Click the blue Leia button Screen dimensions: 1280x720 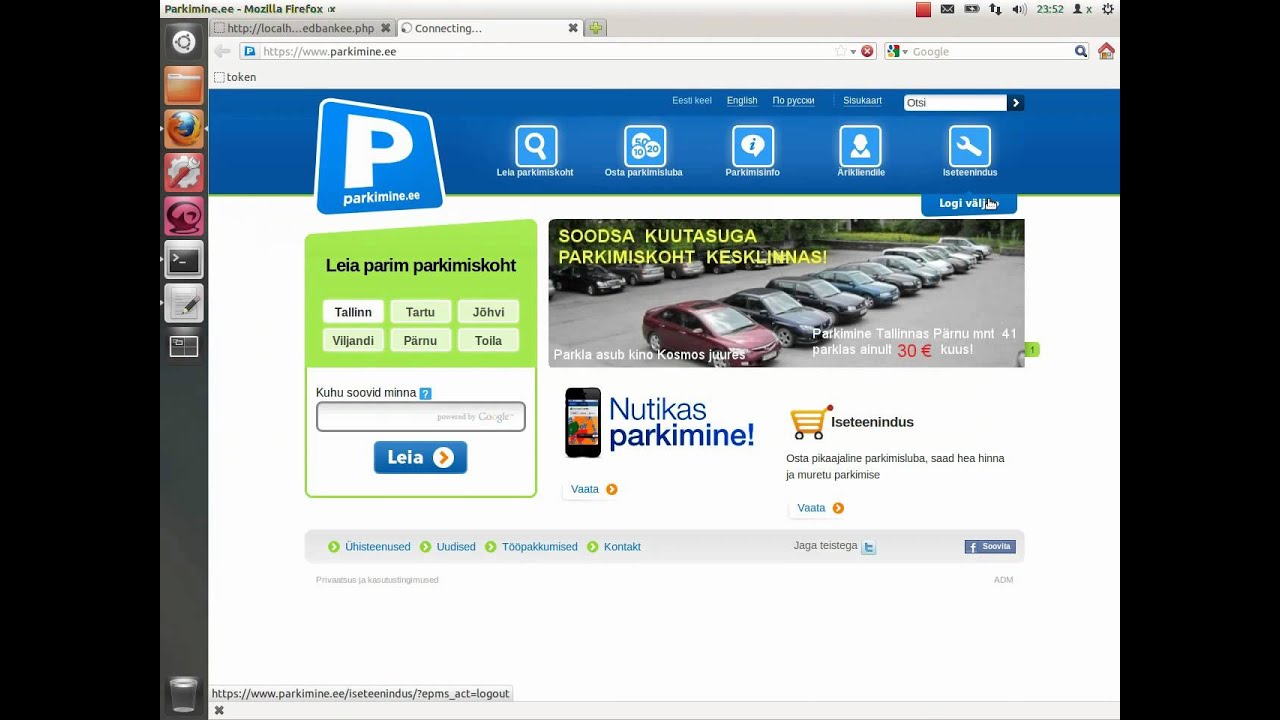pos(420,457)
